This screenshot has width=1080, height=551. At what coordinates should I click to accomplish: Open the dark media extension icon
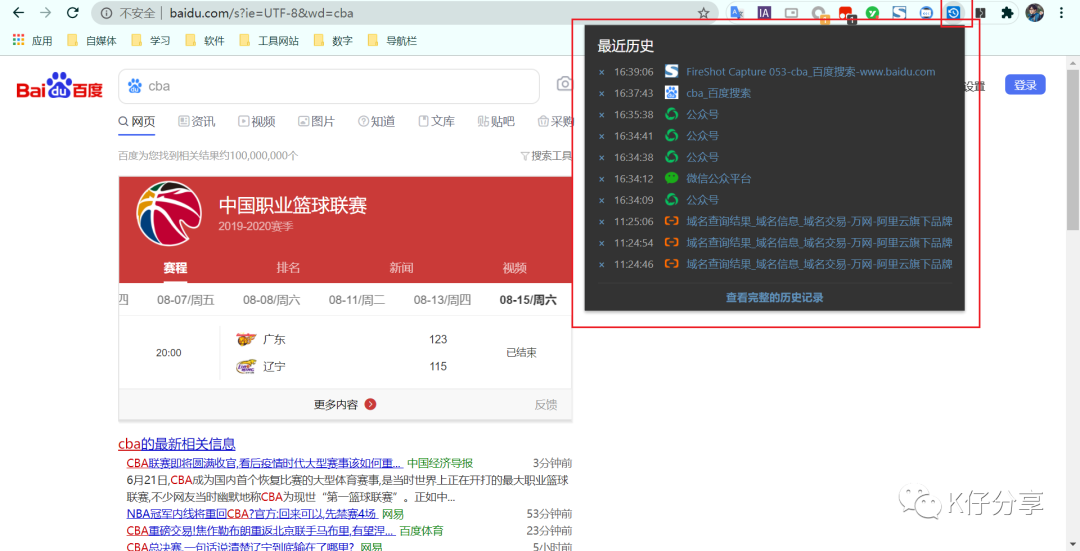pyautogui.click(x=980, y=12)
